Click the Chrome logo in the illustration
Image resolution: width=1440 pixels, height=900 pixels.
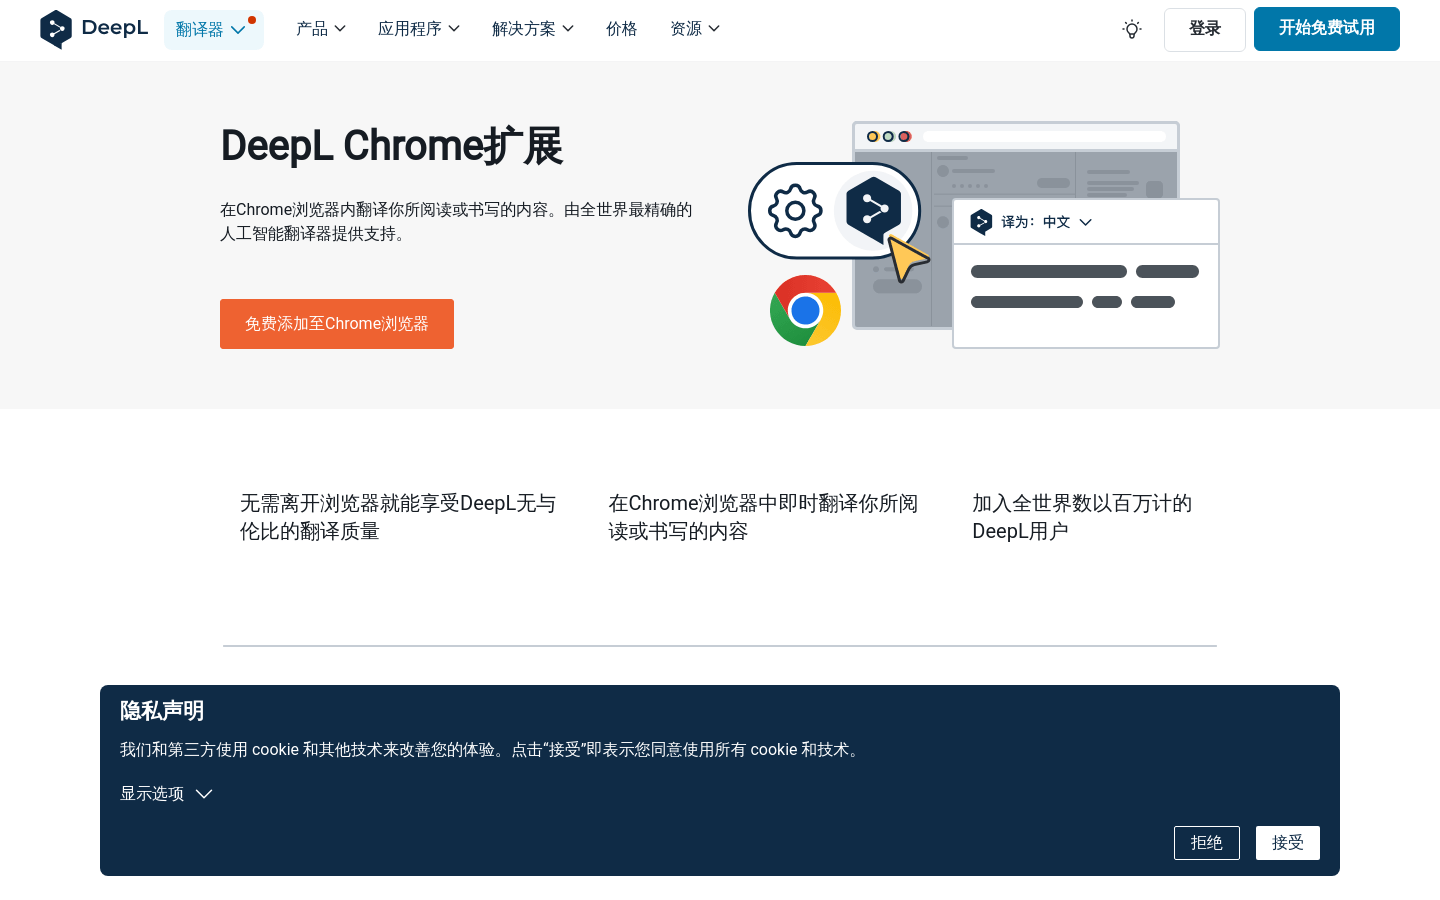[x=805, y=311]
